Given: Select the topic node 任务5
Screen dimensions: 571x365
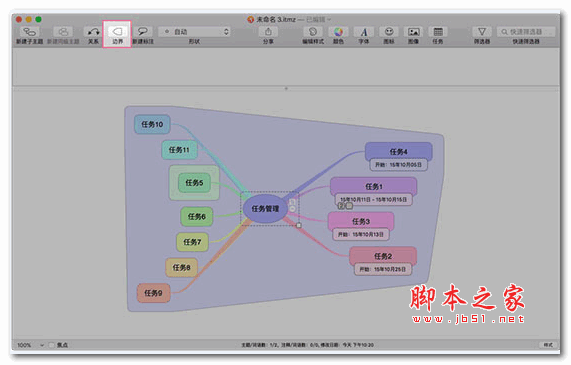Looking at the screenshot, I should click(x=194, y=182).
